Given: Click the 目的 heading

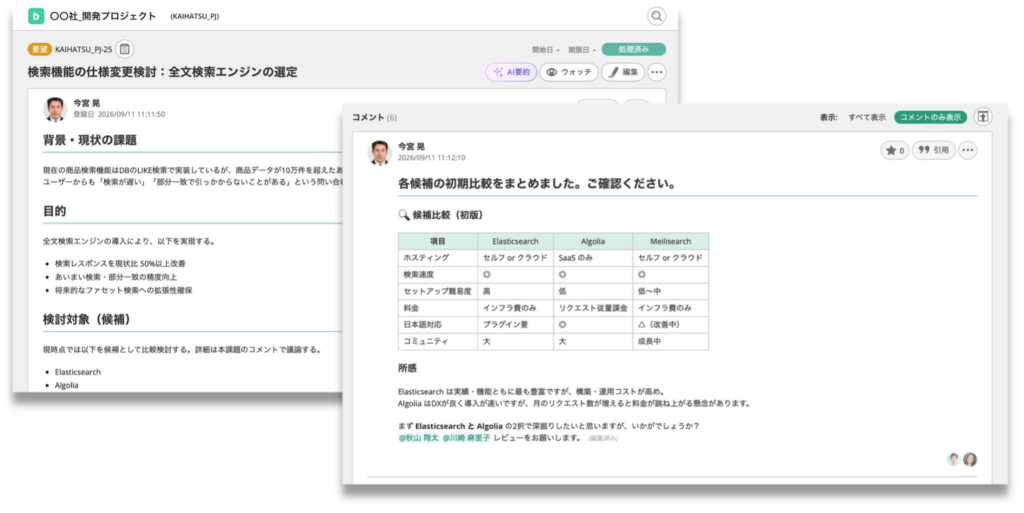Looking at the screenshot, I should (55, 211).
